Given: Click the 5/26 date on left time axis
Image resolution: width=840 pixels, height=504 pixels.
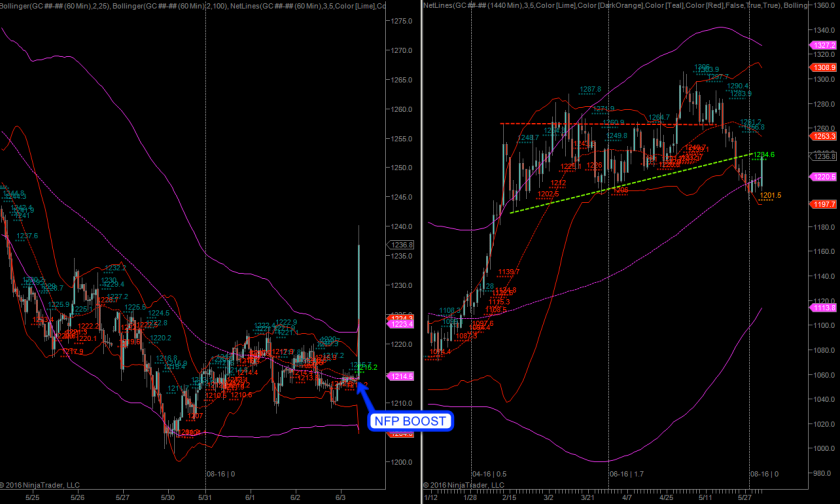Looking at the screenshot, I should point(78,498).
